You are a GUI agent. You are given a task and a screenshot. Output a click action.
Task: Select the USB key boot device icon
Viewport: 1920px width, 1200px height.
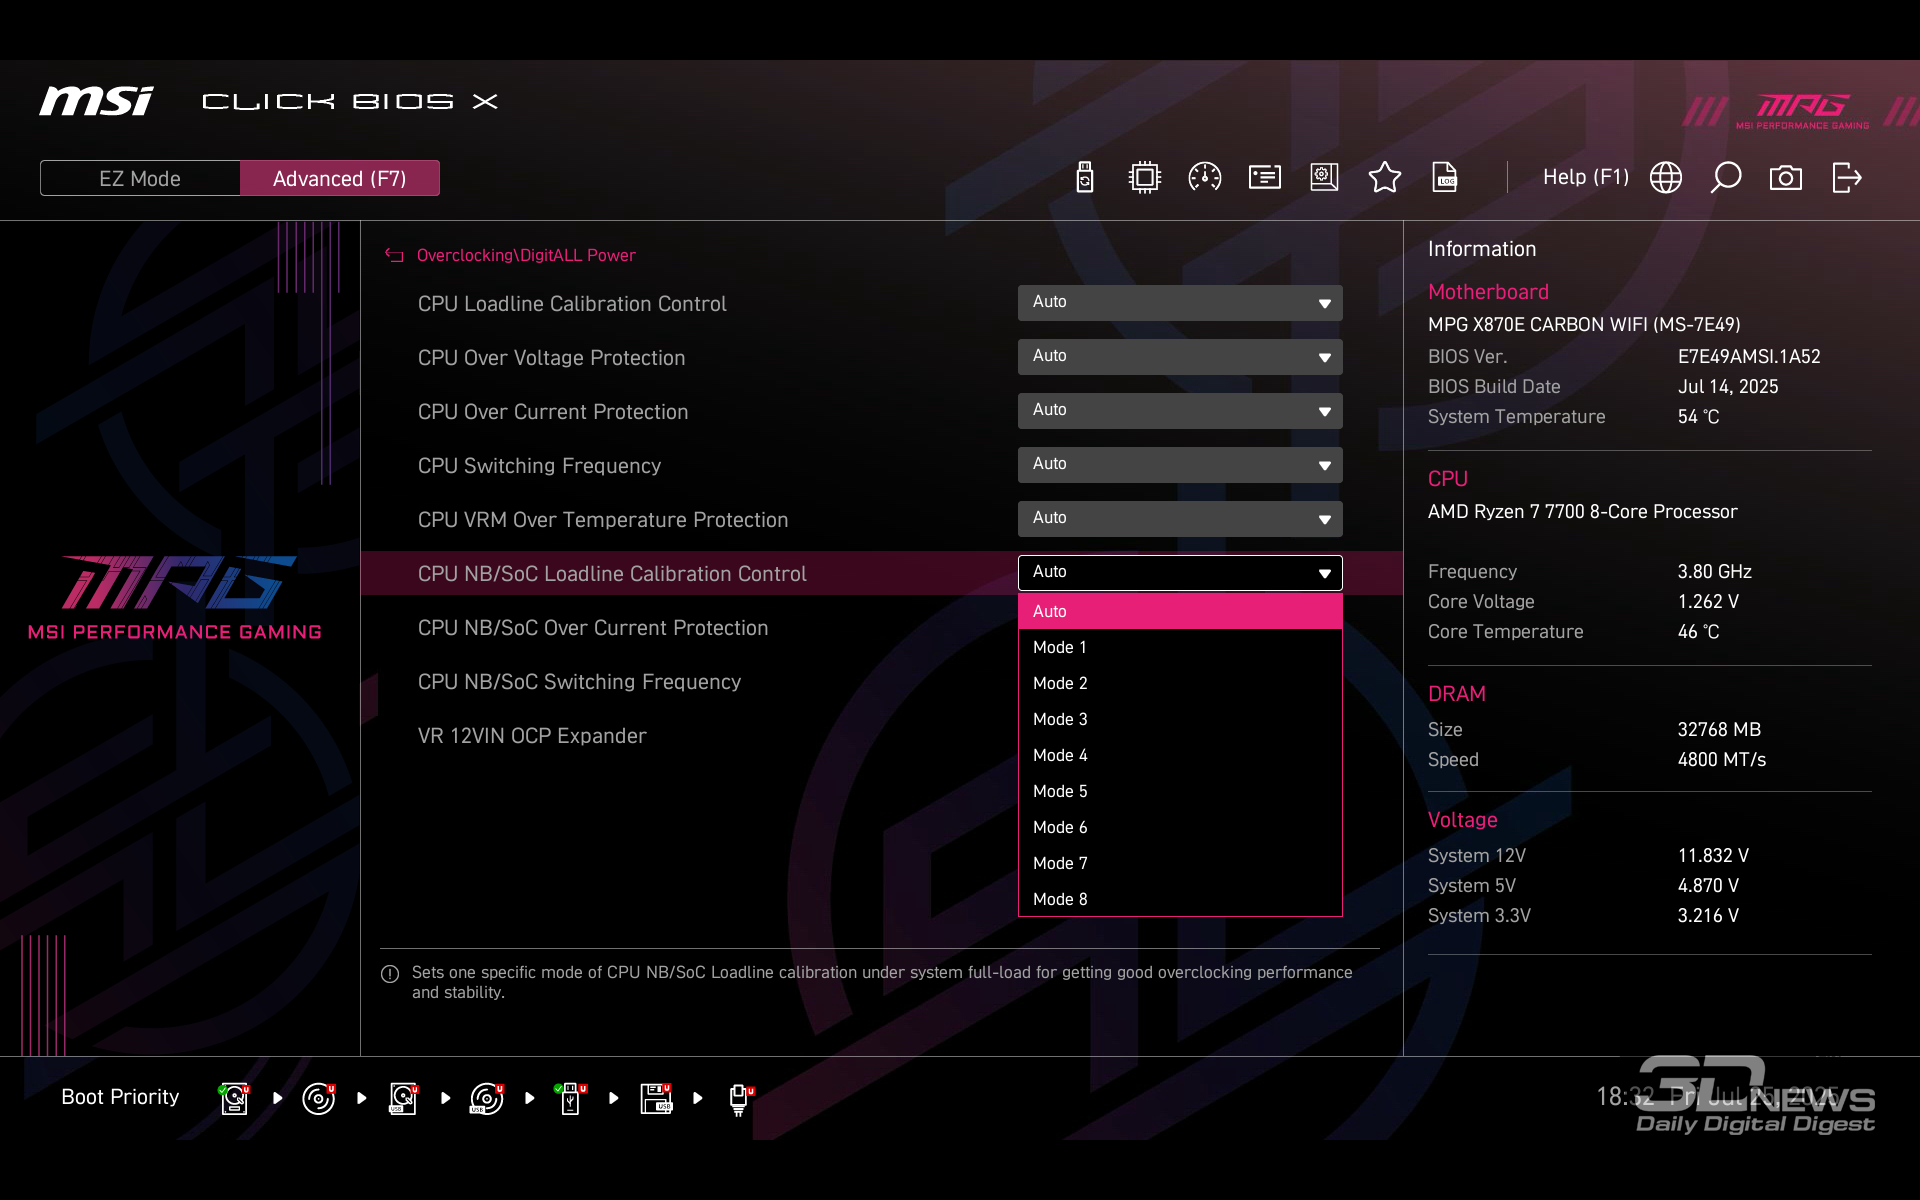[x=571, y=1098]
